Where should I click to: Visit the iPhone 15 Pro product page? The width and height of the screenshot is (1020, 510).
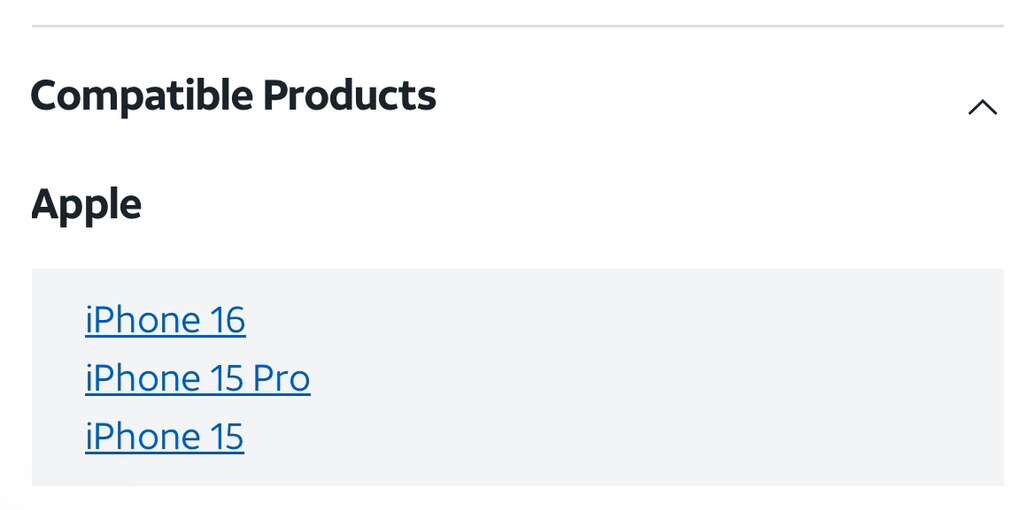[197, 378]
